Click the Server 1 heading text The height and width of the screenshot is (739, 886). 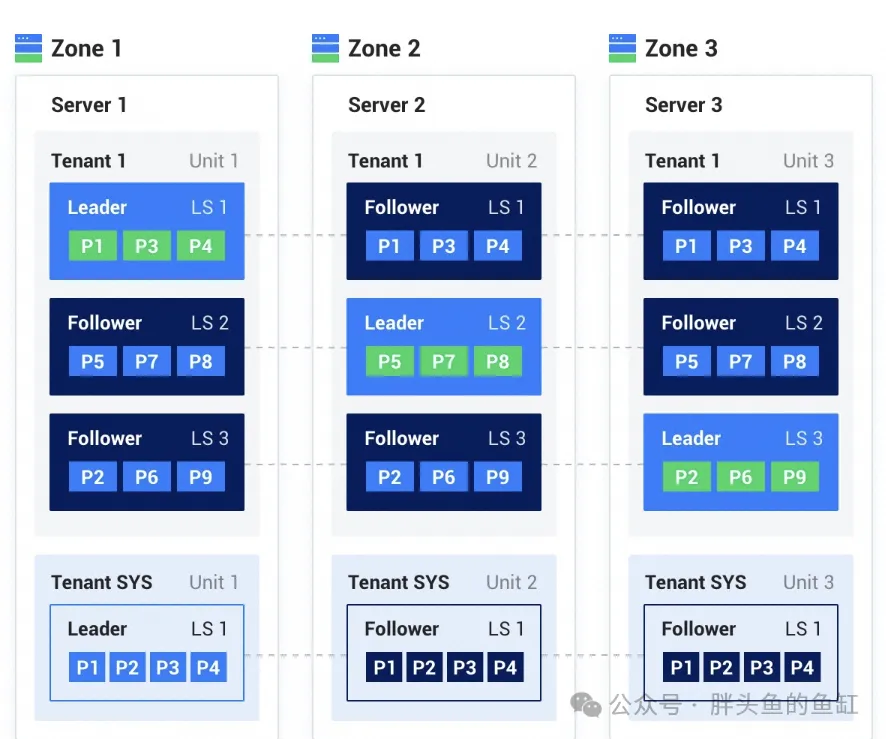tap(89, 105)
